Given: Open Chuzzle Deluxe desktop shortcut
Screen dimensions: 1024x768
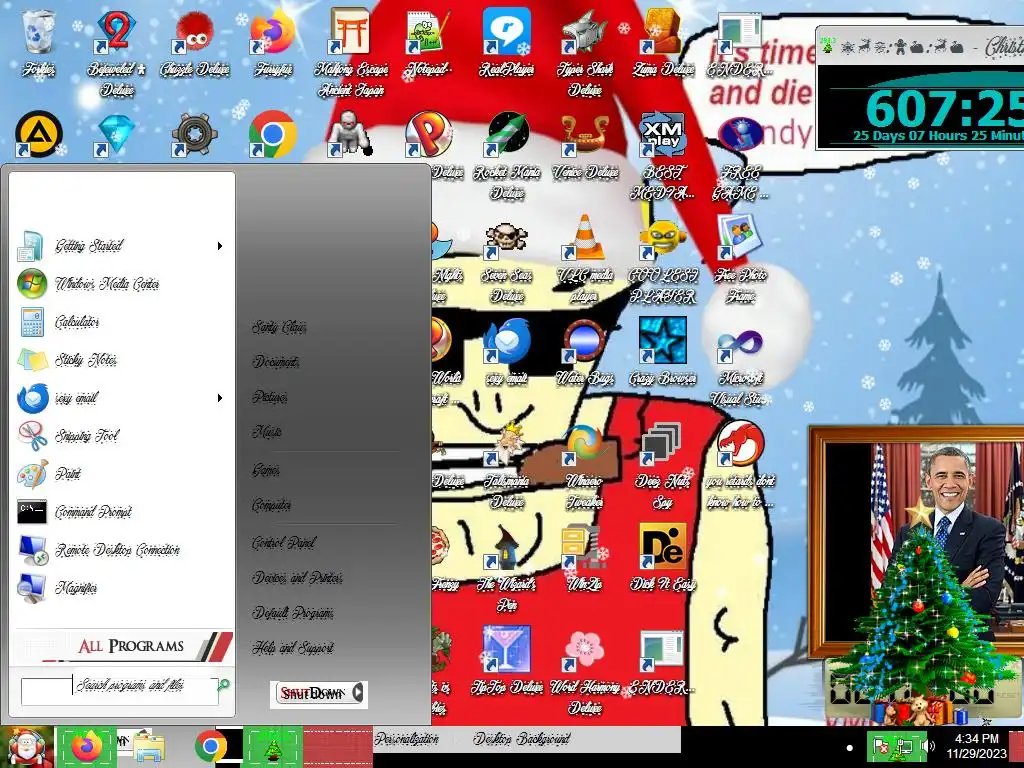Looking at the screenshot, I should (195, 43).
